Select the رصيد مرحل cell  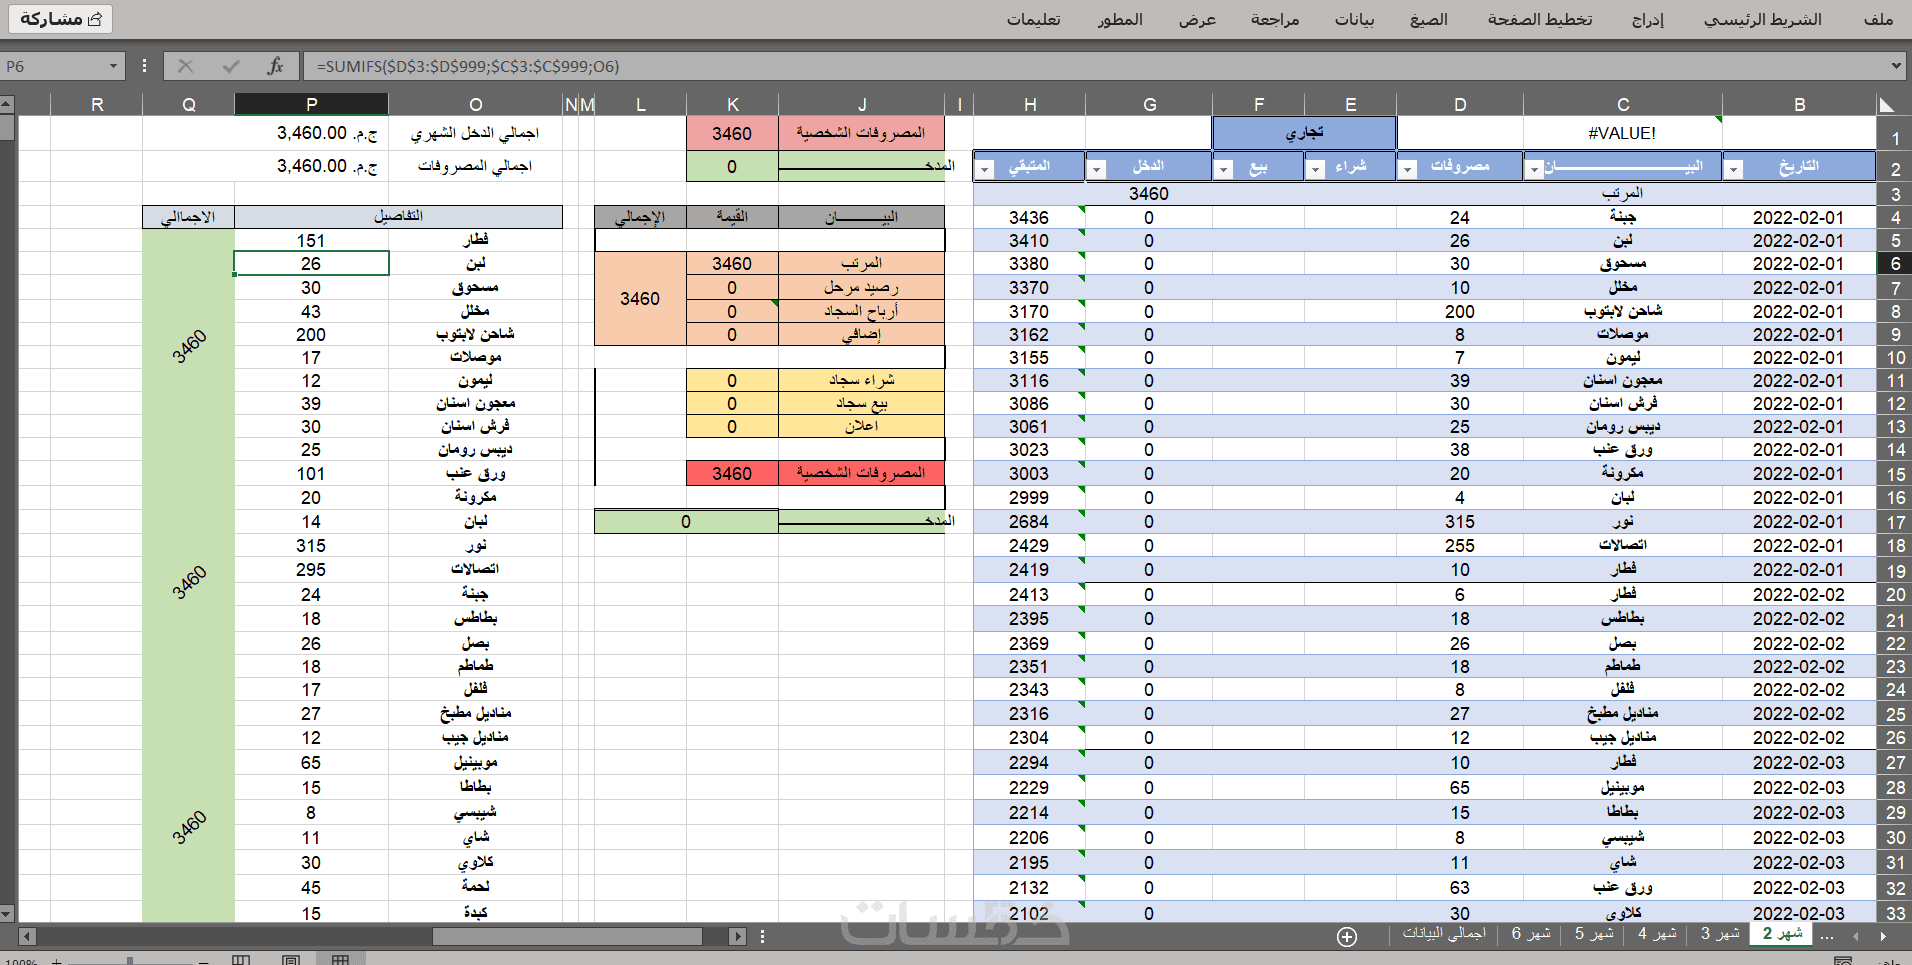point(861,287)
